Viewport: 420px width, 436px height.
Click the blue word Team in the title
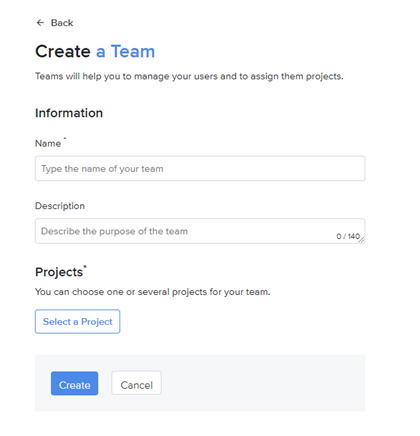[133, 51]
